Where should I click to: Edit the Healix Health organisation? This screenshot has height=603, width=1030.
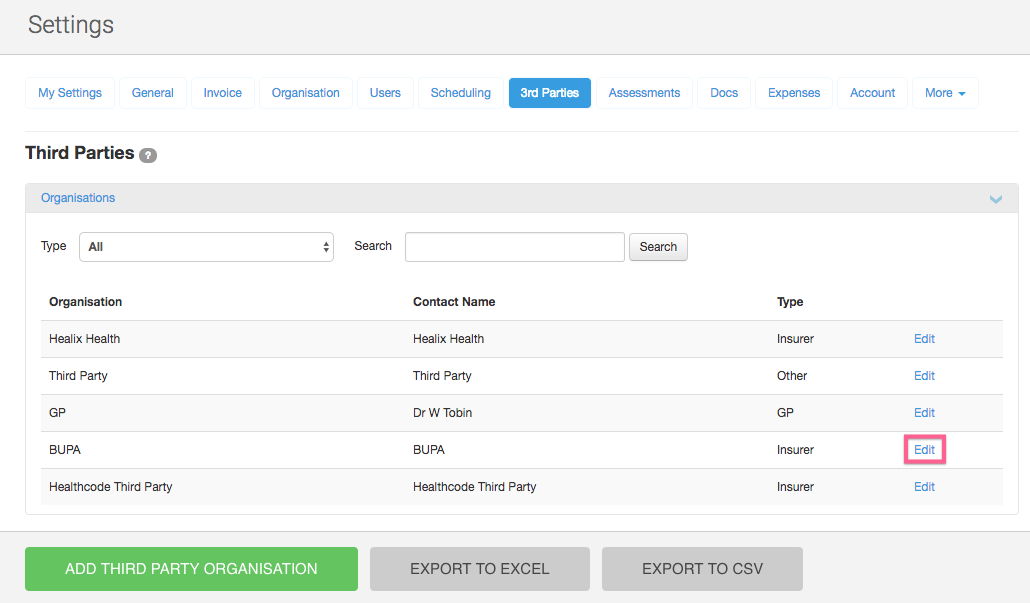[924, 339]
